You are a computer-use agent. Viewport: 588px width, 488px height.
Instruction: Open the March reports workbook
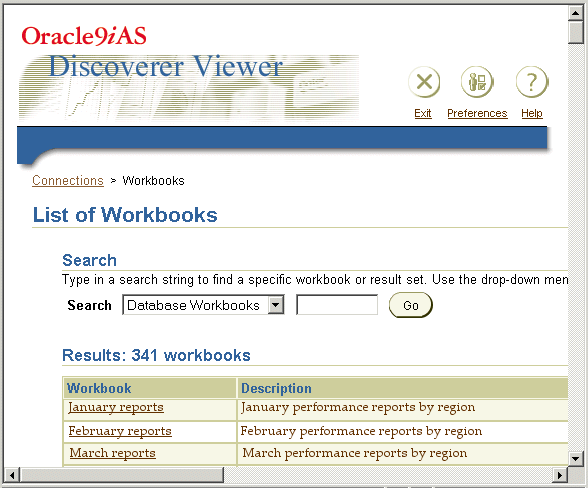[112, 453]
